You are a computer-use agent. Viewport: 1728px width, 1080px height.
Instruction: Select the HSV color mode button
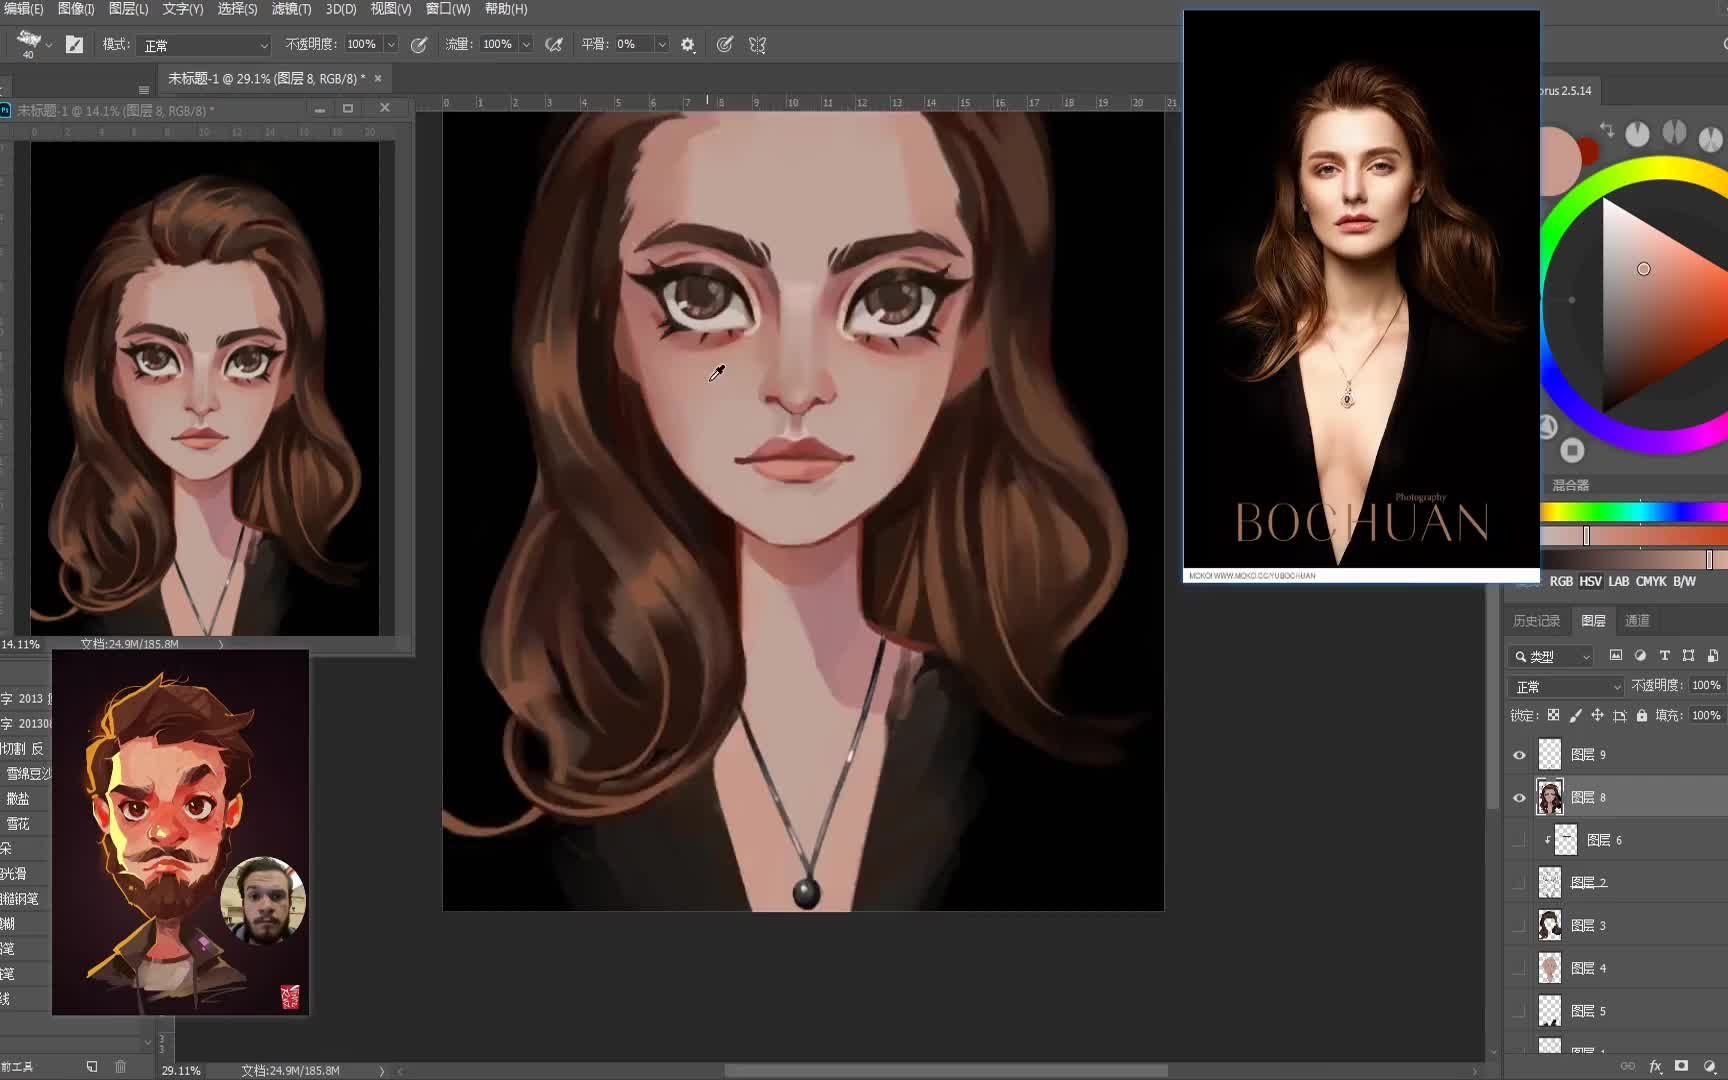pyautogui.click(x=1590, y=581)
